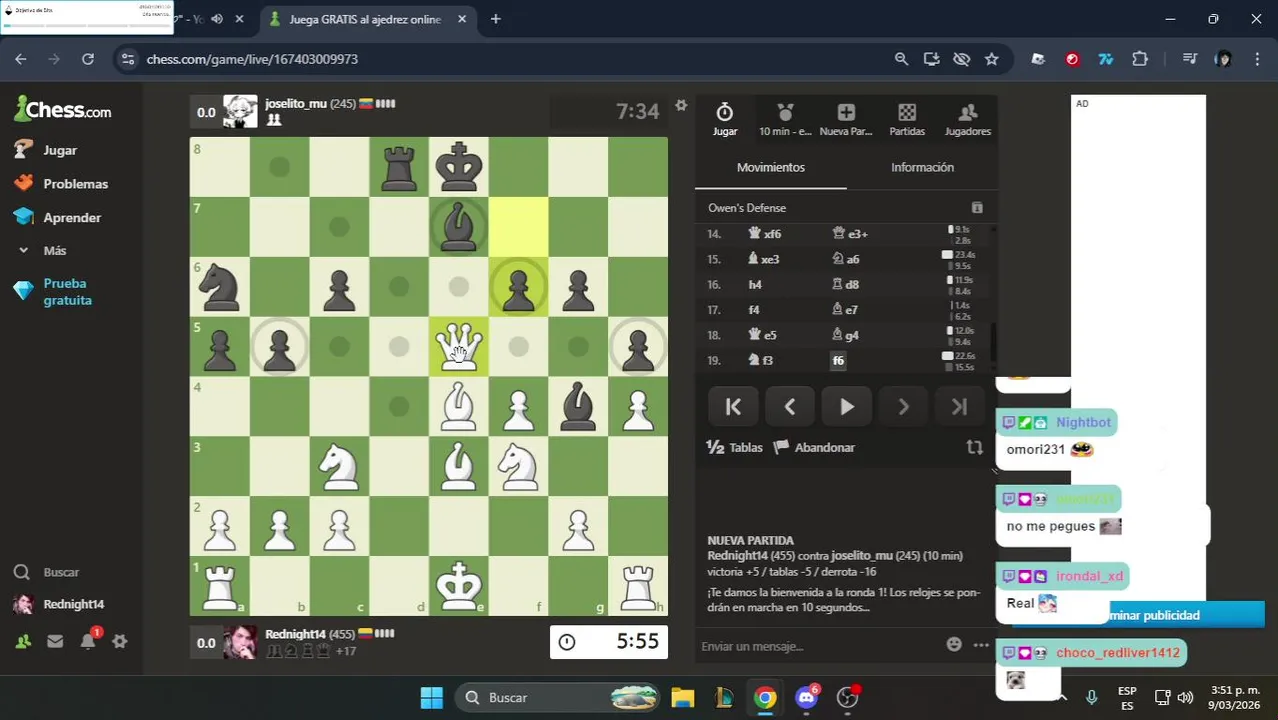Click the zoom magnifier in address bar
Screen dimensions: 1278x720
tap(901, 59)
